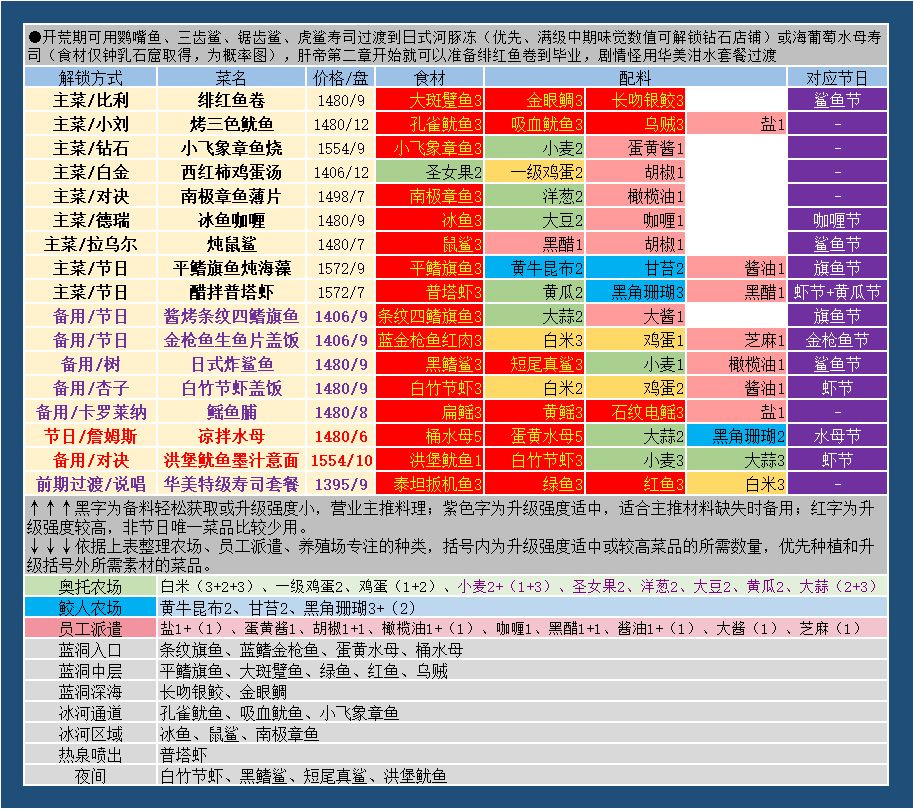This screenshot has height=810, width=913.
Task: Select the red 大斑躄鱼3 ingredient cell
Action: pyautogui.click(x=429, y=100)
